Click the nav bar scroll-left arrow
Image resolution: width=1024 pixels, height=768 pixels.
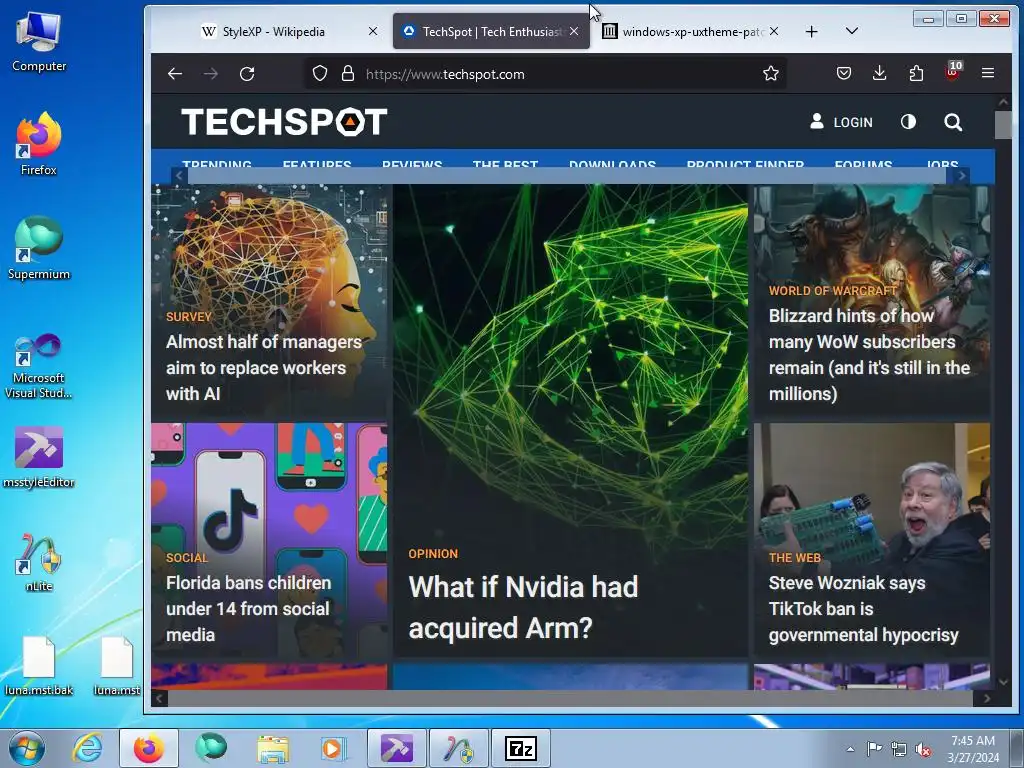point(180,176)
